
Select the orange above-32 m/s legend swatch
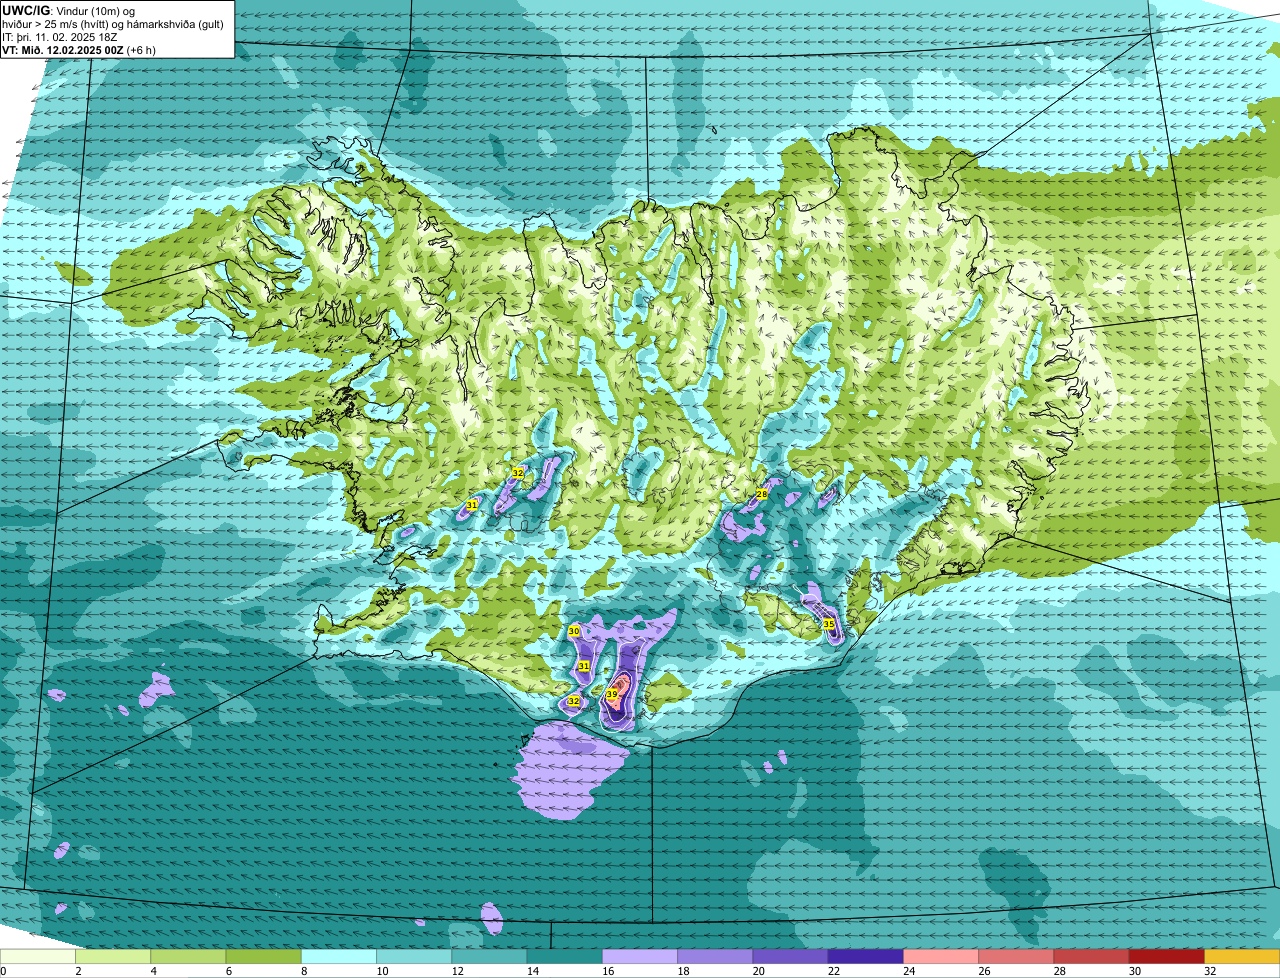tap(1242, 957)
